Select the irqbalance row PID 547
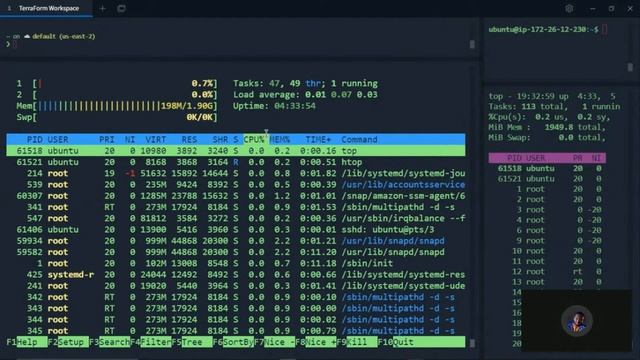The width and height of the screenshot is (640, 360). (x=236, y=218)
